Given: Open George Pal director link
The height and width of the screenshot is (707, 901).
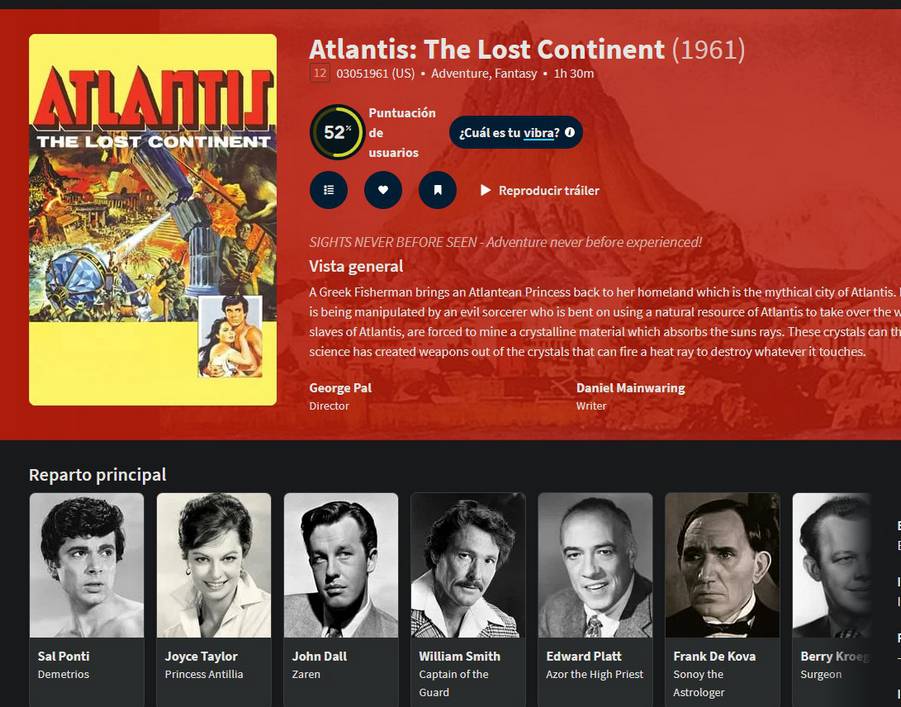Looking at the screenshot, I should tap(340, 388).
